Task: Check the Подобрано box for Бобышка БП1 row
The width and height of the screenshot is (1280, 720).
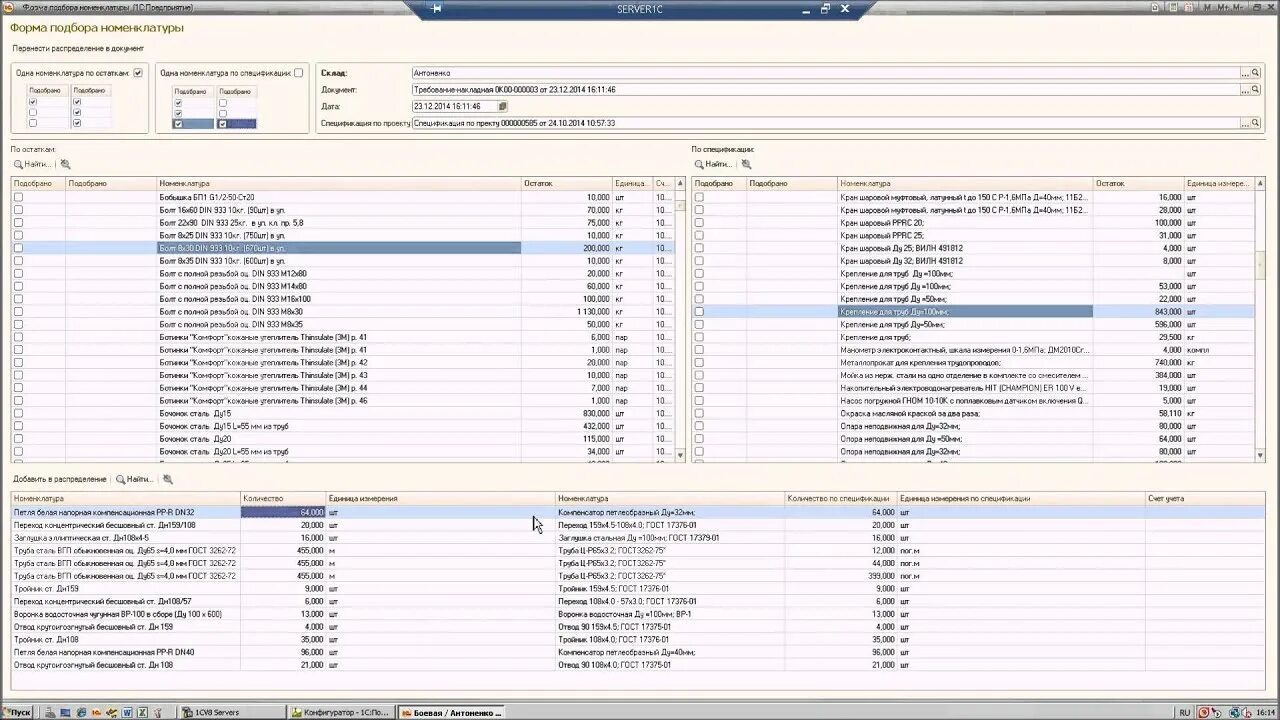Action: click(x=18, y=198)
